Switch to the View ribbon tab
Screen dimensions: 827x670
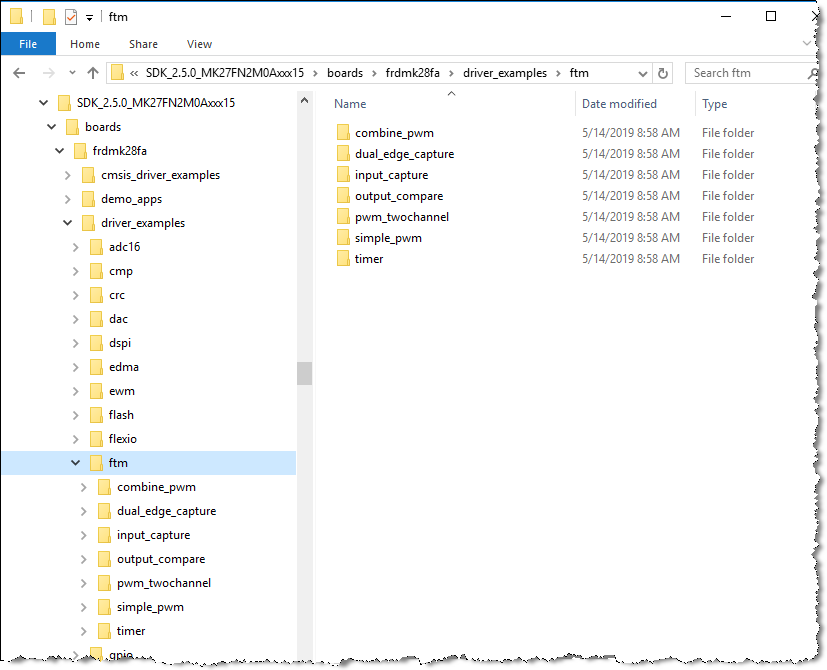click(199, 44)
